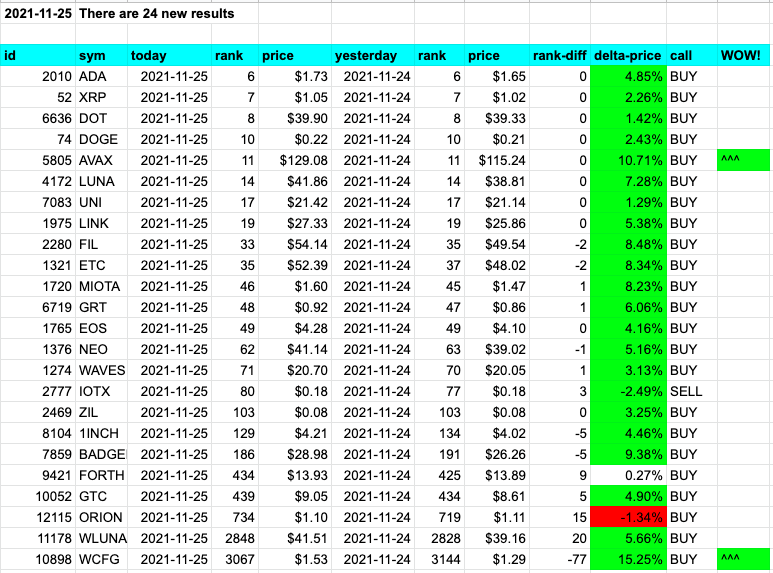Select the red -1.34% delta-price cell
Screen dimensions: 773x573
coord(629,517)
